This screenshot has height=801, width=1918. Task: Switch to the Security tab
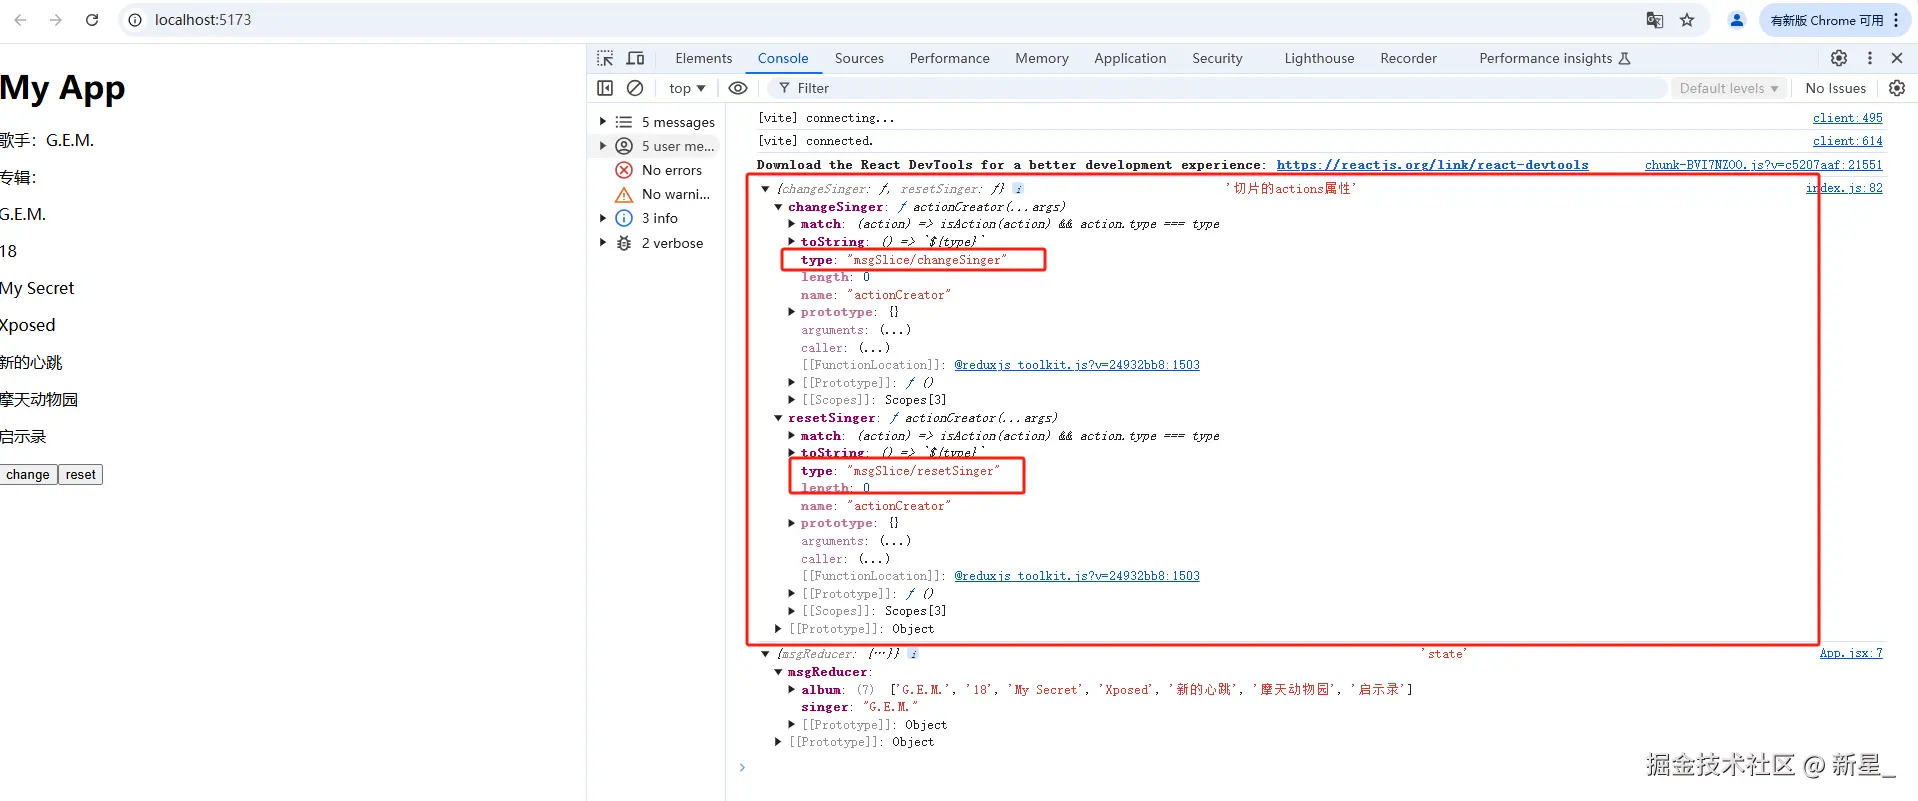tap(1217, 58)
